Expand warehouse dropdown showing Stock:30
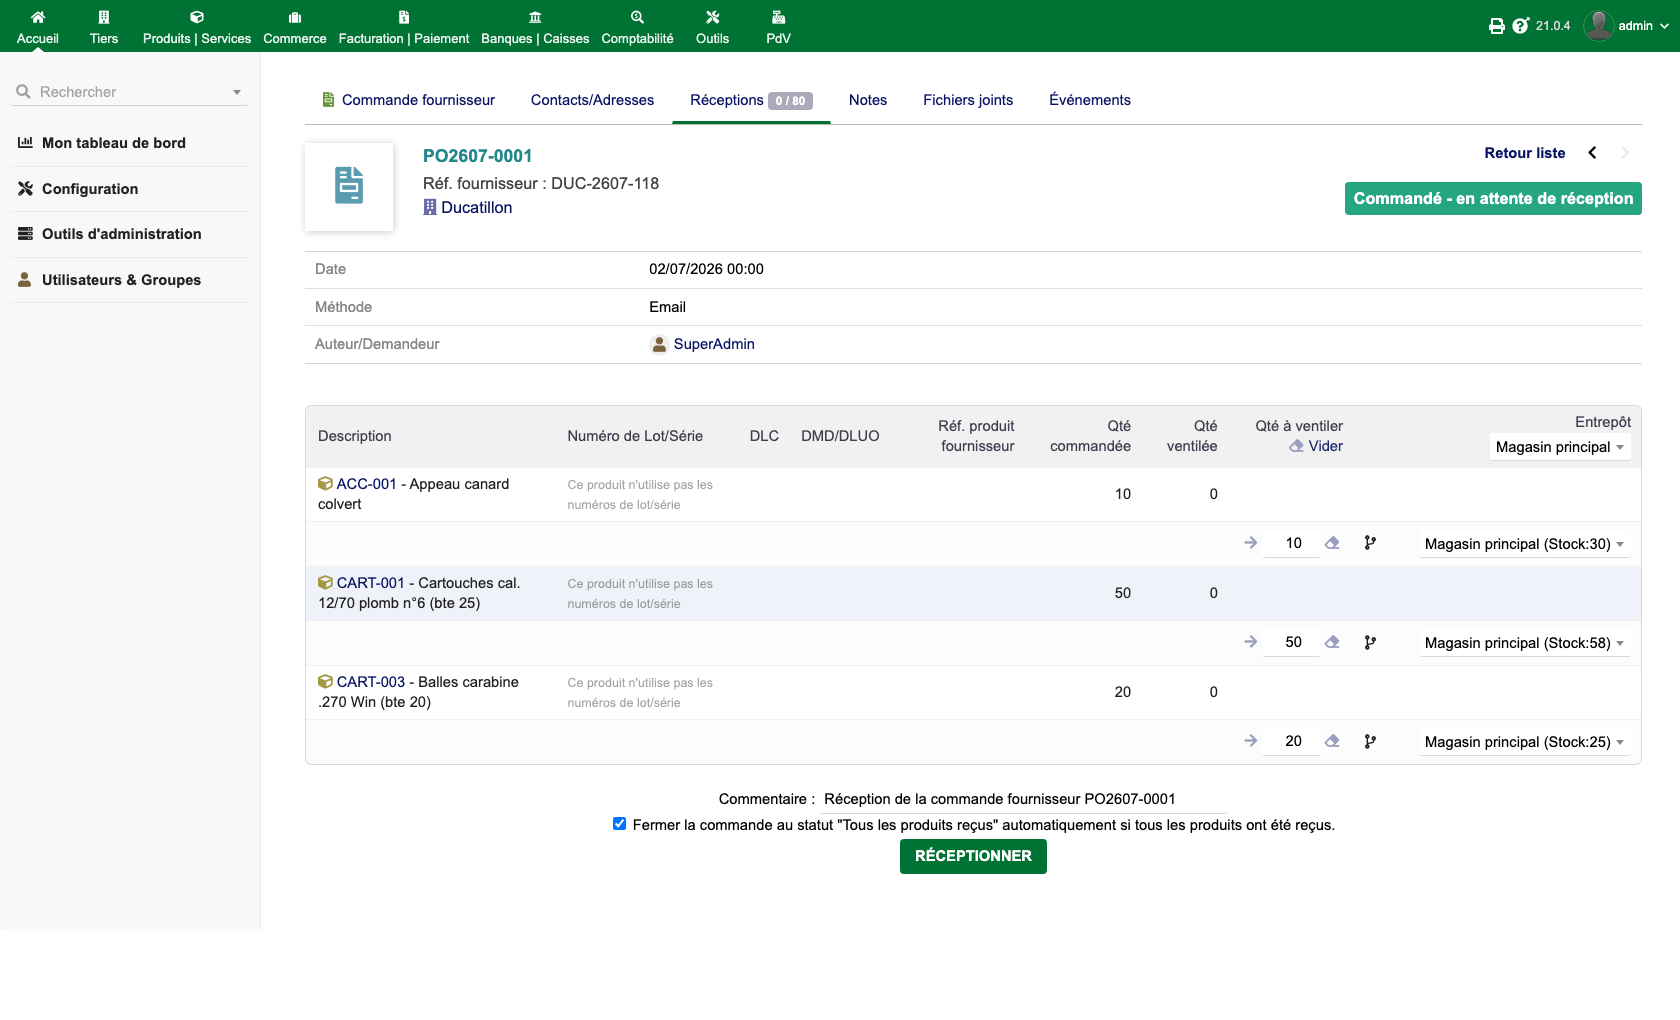Screen dimensions: 1680x1020 click(1525, 544)
